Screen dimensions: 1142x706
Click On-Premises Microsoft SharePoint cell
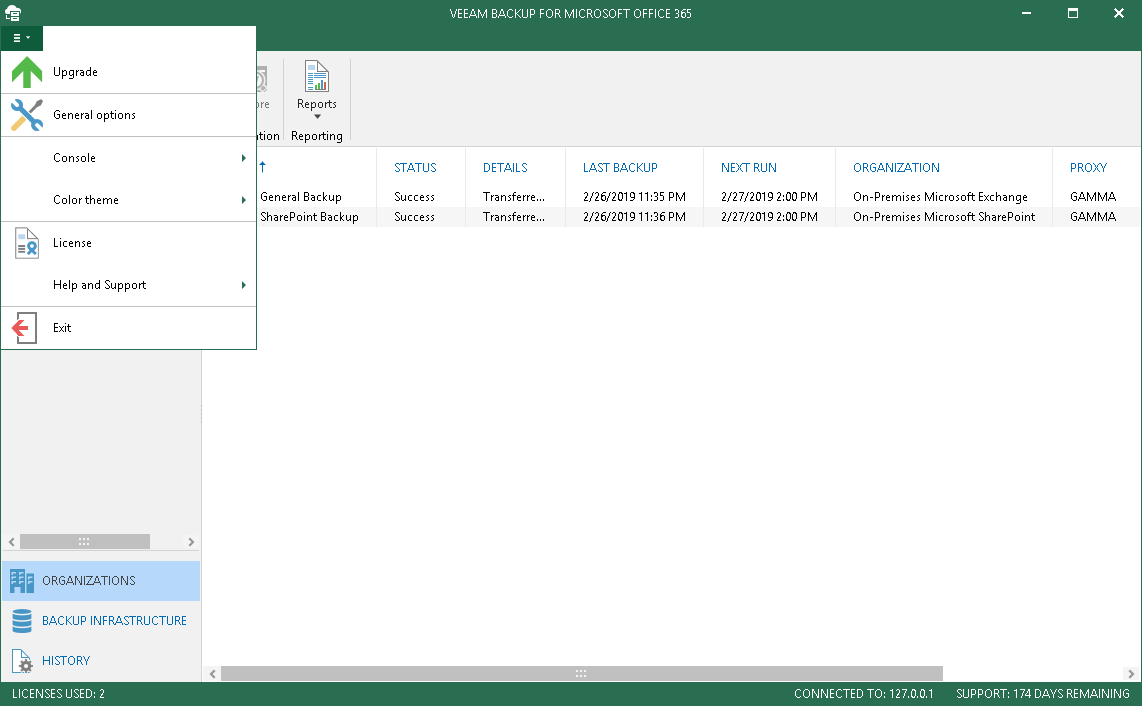944,217
